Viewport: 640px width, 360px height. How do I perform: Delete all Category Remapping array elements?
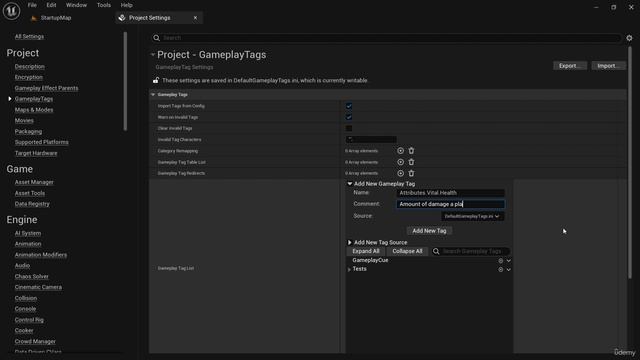[x=411, y=151]
